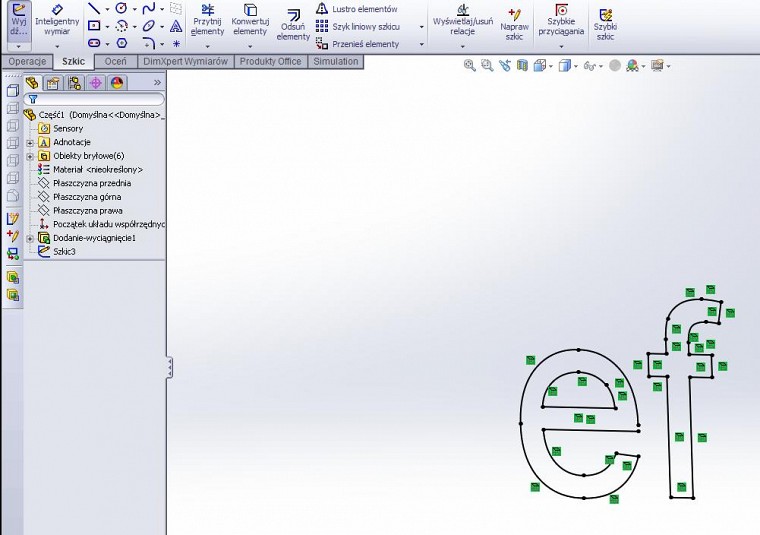Expand the Dodanie-wyciągnięcie1 node

[x=30, y=238]
